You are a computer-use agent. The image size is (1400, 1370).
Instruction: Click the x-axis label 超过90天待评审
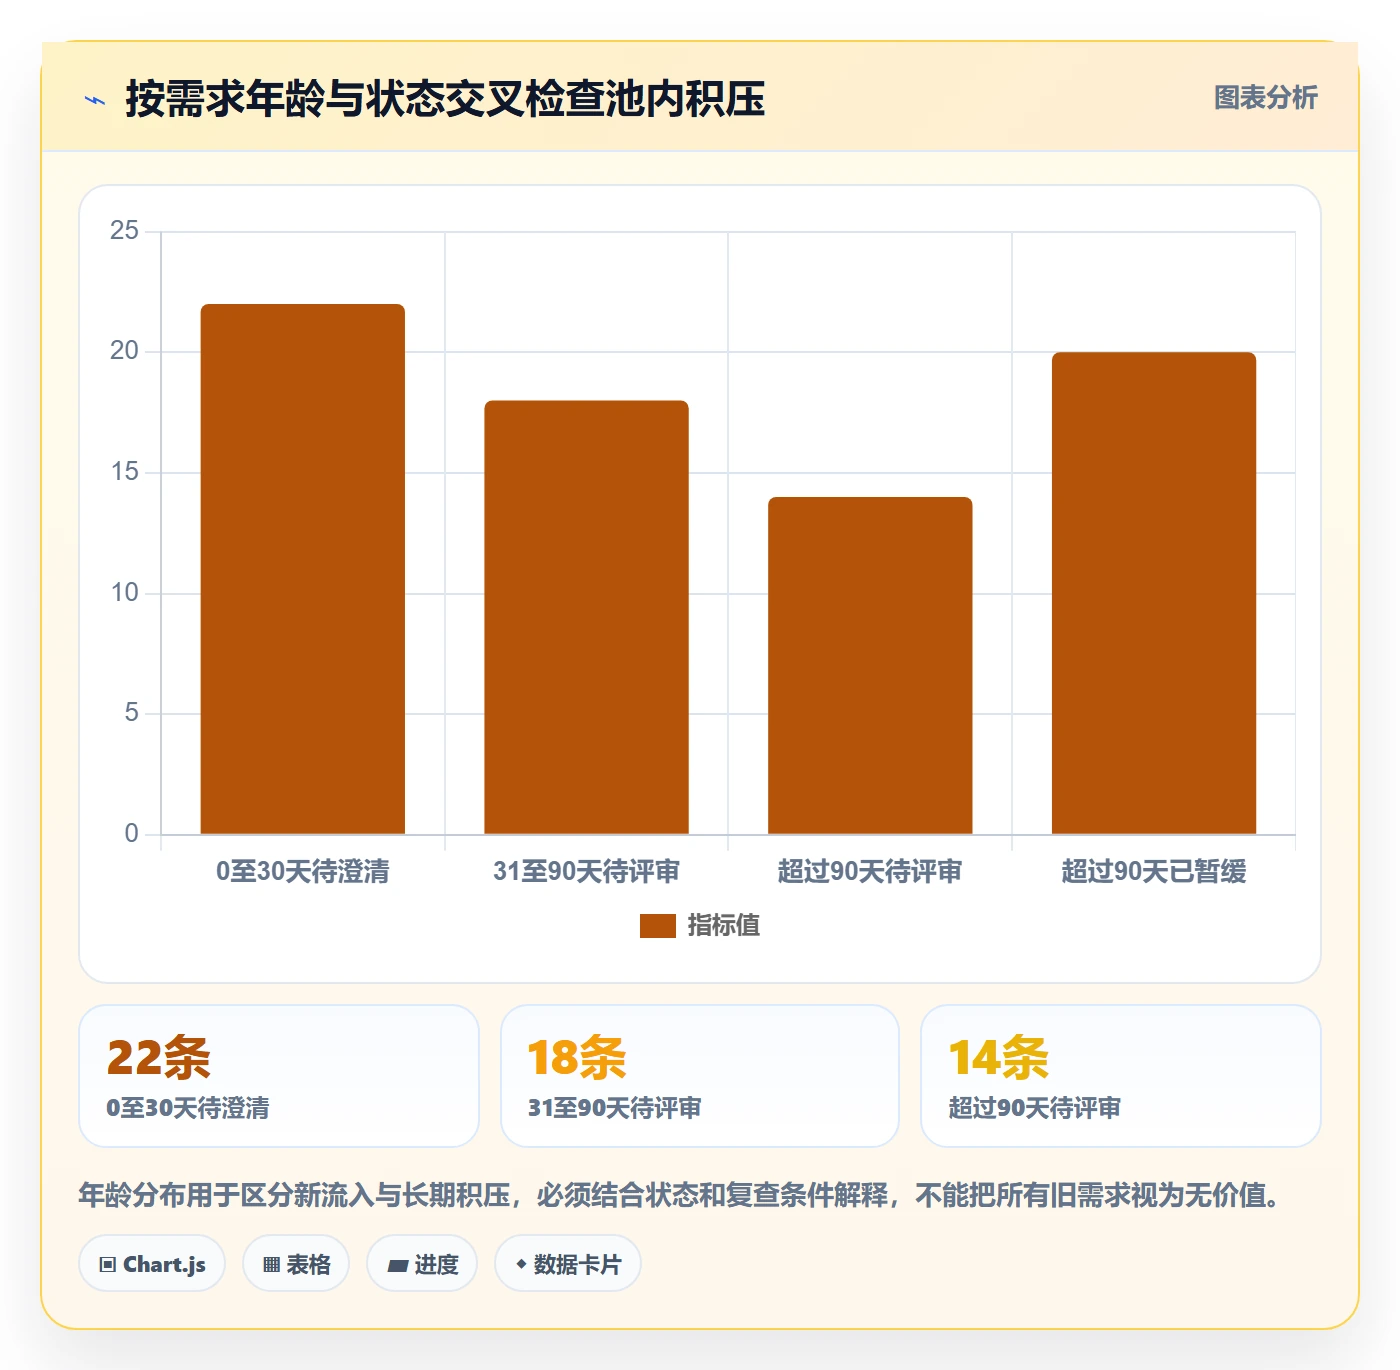[x=870, y=872]
